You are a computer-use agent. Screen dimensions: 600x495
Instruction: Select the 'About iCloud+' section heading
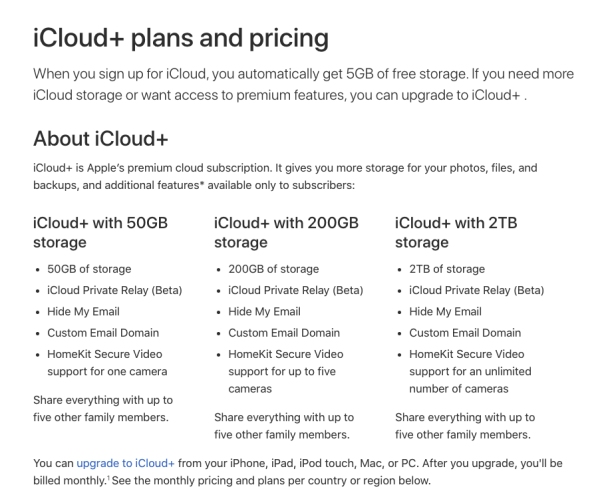101,138
